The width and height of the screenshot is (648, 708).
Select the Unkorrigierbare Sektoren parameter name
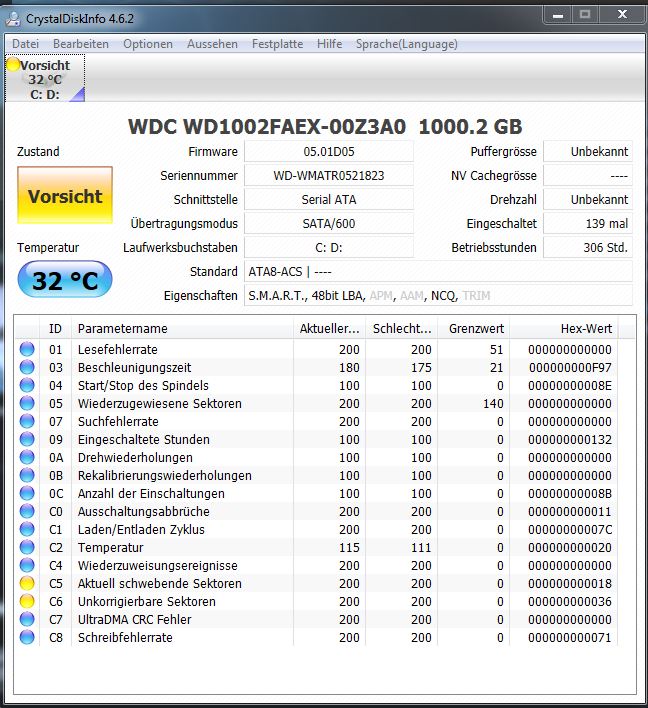pos(146,601)
